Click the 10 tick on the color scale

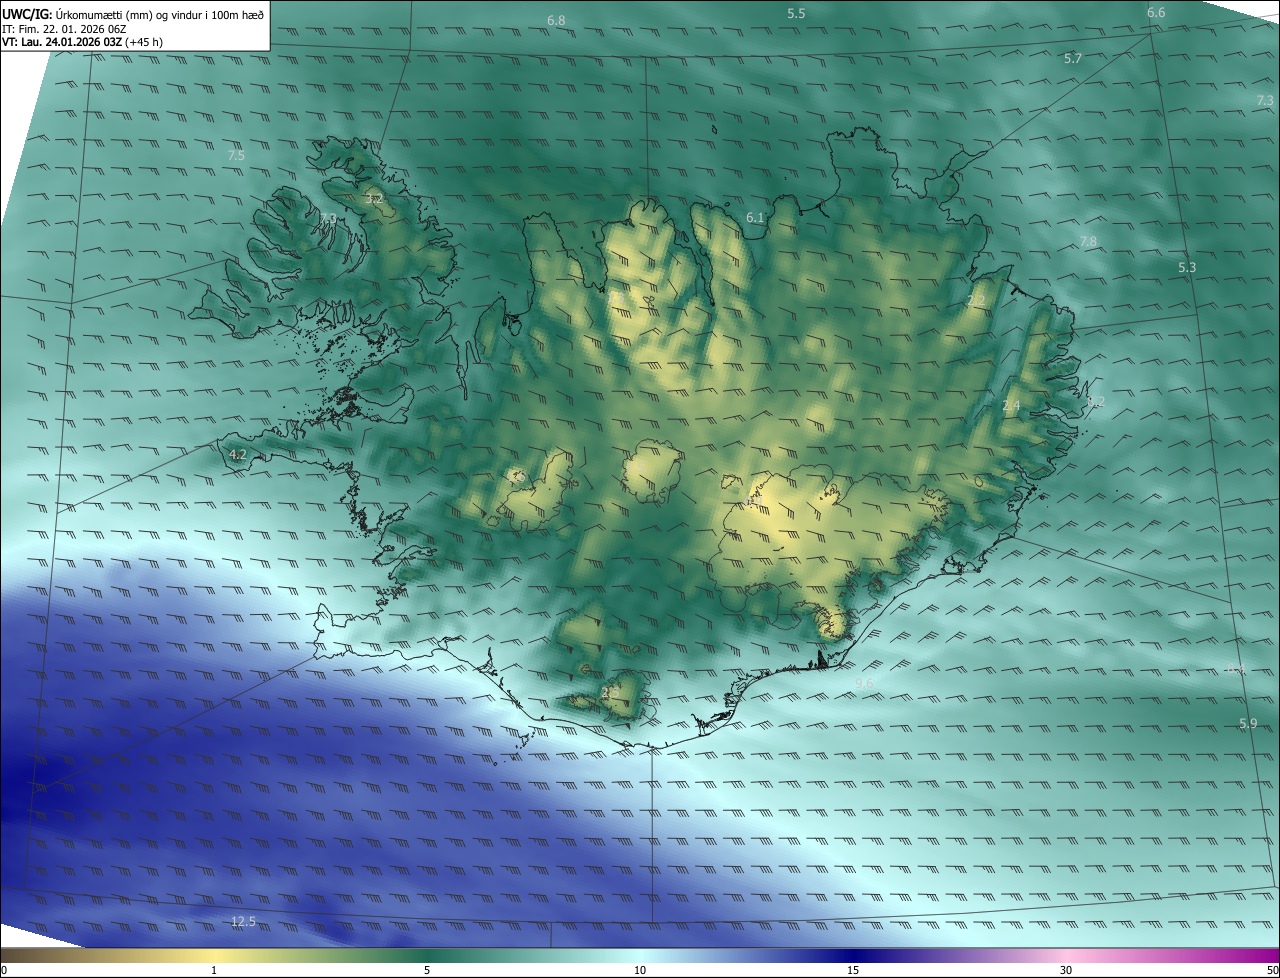click(x=640, y=970)
